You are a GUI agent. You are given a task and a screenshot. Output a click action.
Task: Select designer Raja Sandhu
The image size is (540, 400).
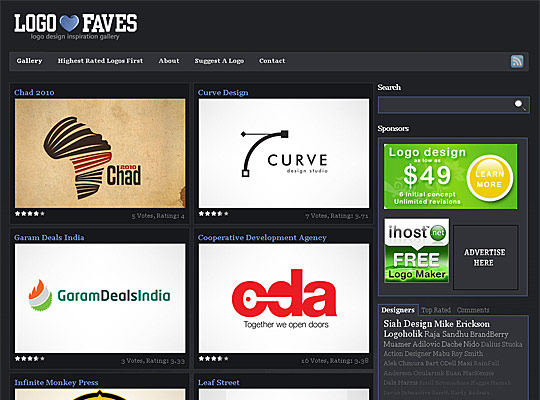tap(446, 335)
